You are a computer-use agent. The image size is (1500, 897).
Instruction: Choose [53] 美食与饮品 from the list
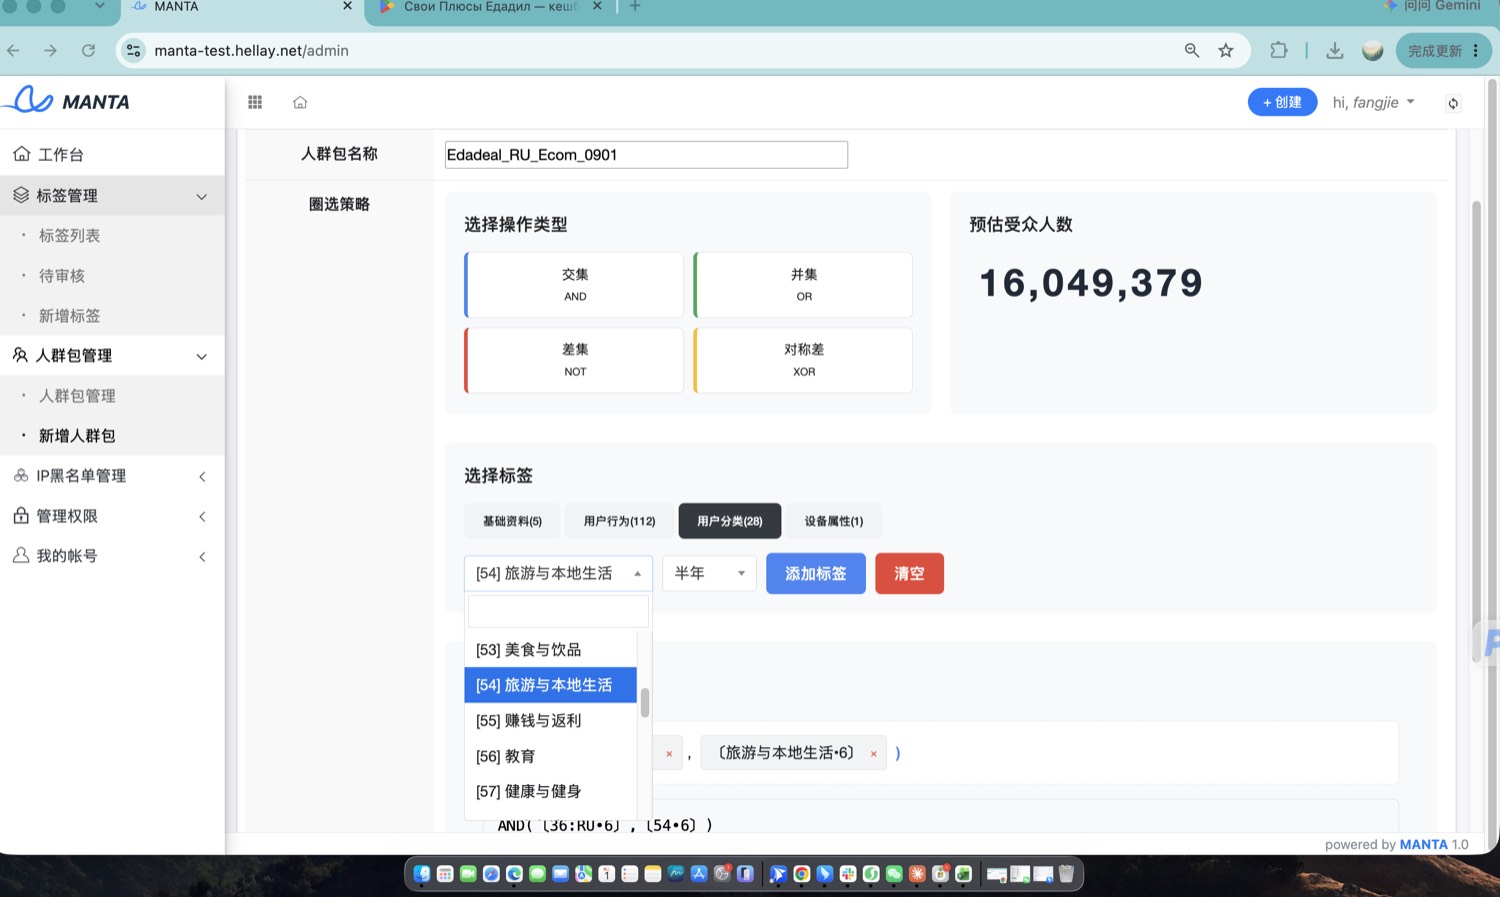click(x=550, y=650)
